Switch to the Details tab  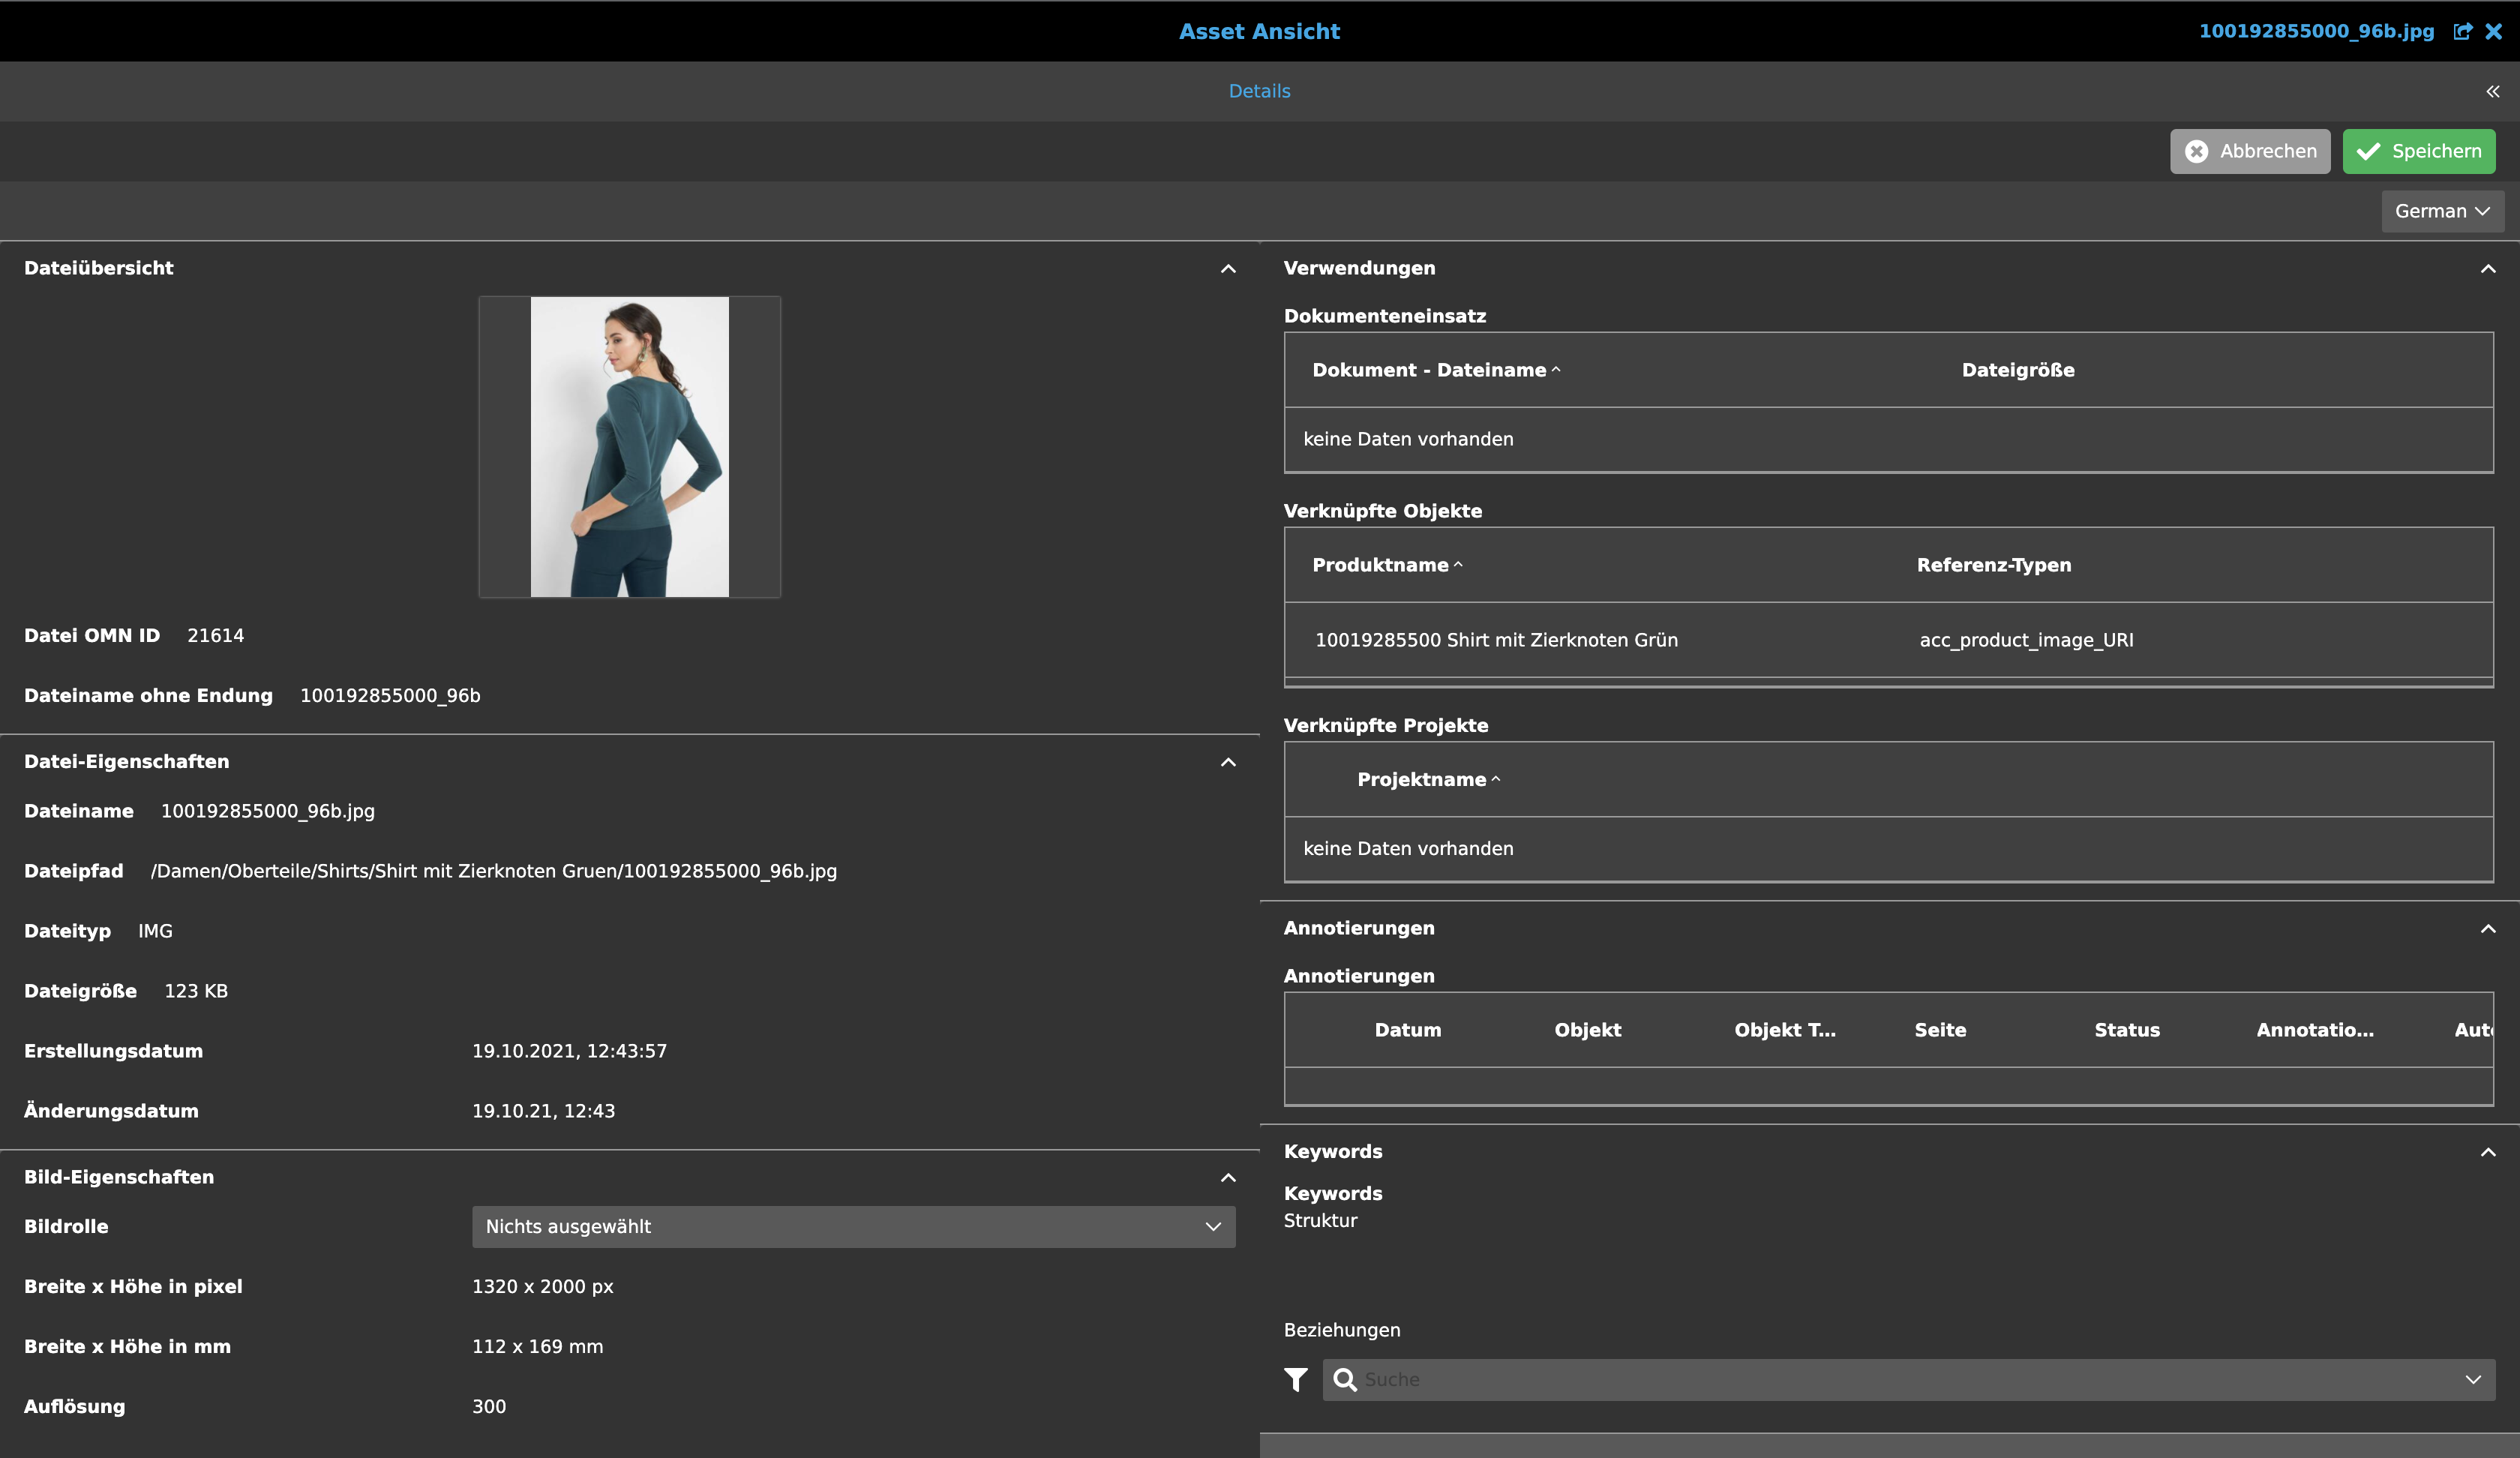(x=1259, y=90)
